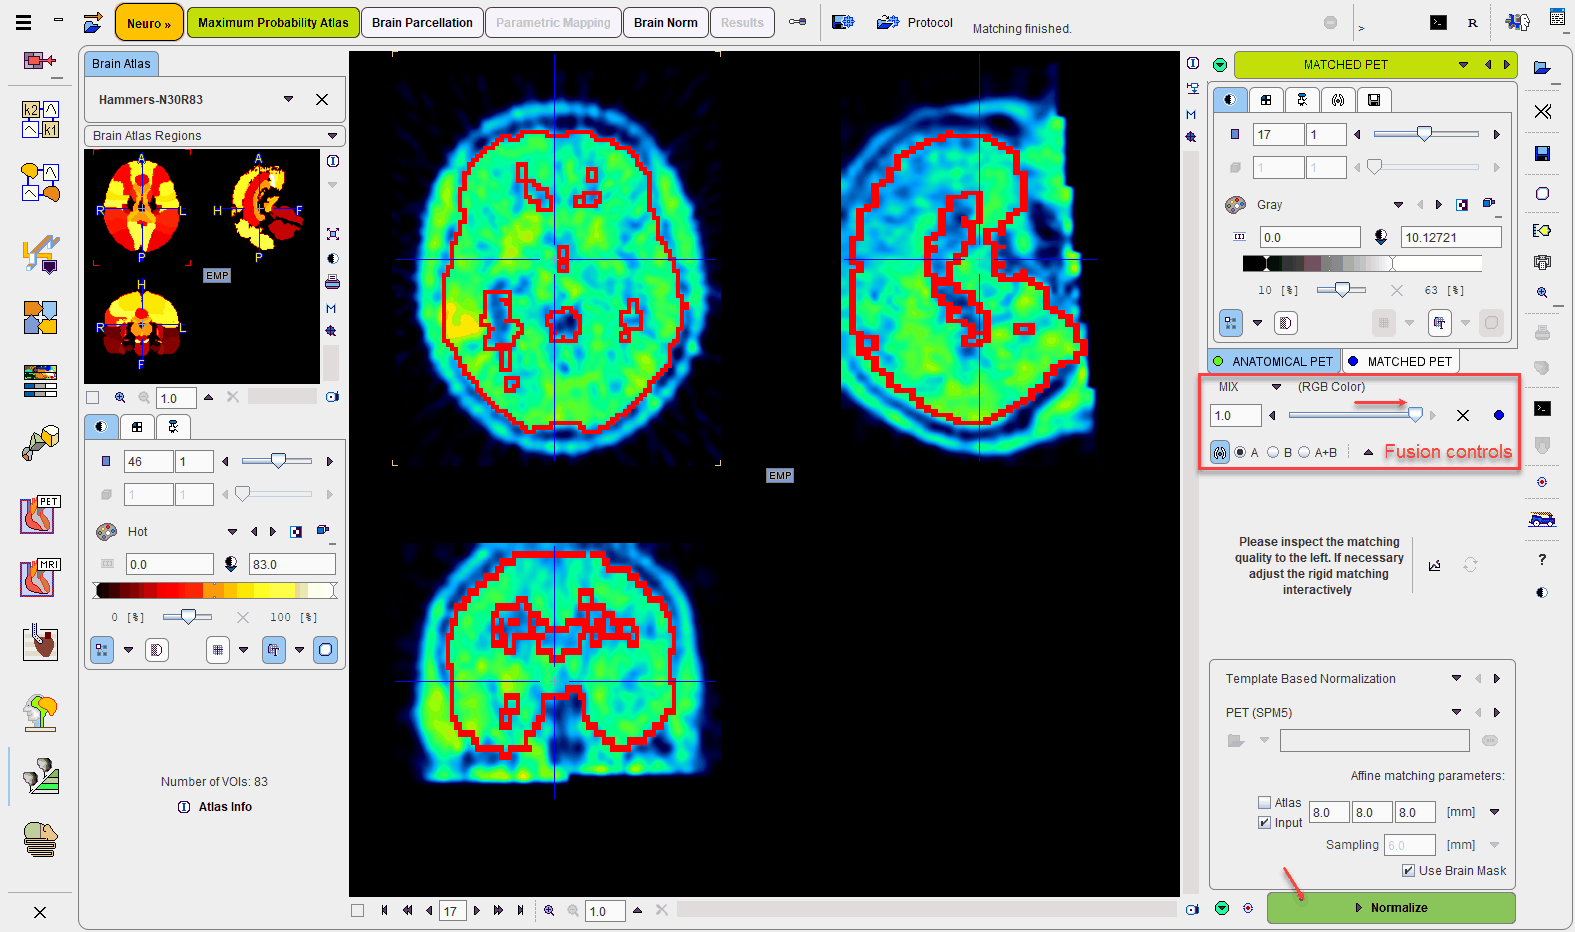Screen dimensions: 1575x932
Task: Click the MATCHED PET upper threshold field
Action: pos(1451,237)
